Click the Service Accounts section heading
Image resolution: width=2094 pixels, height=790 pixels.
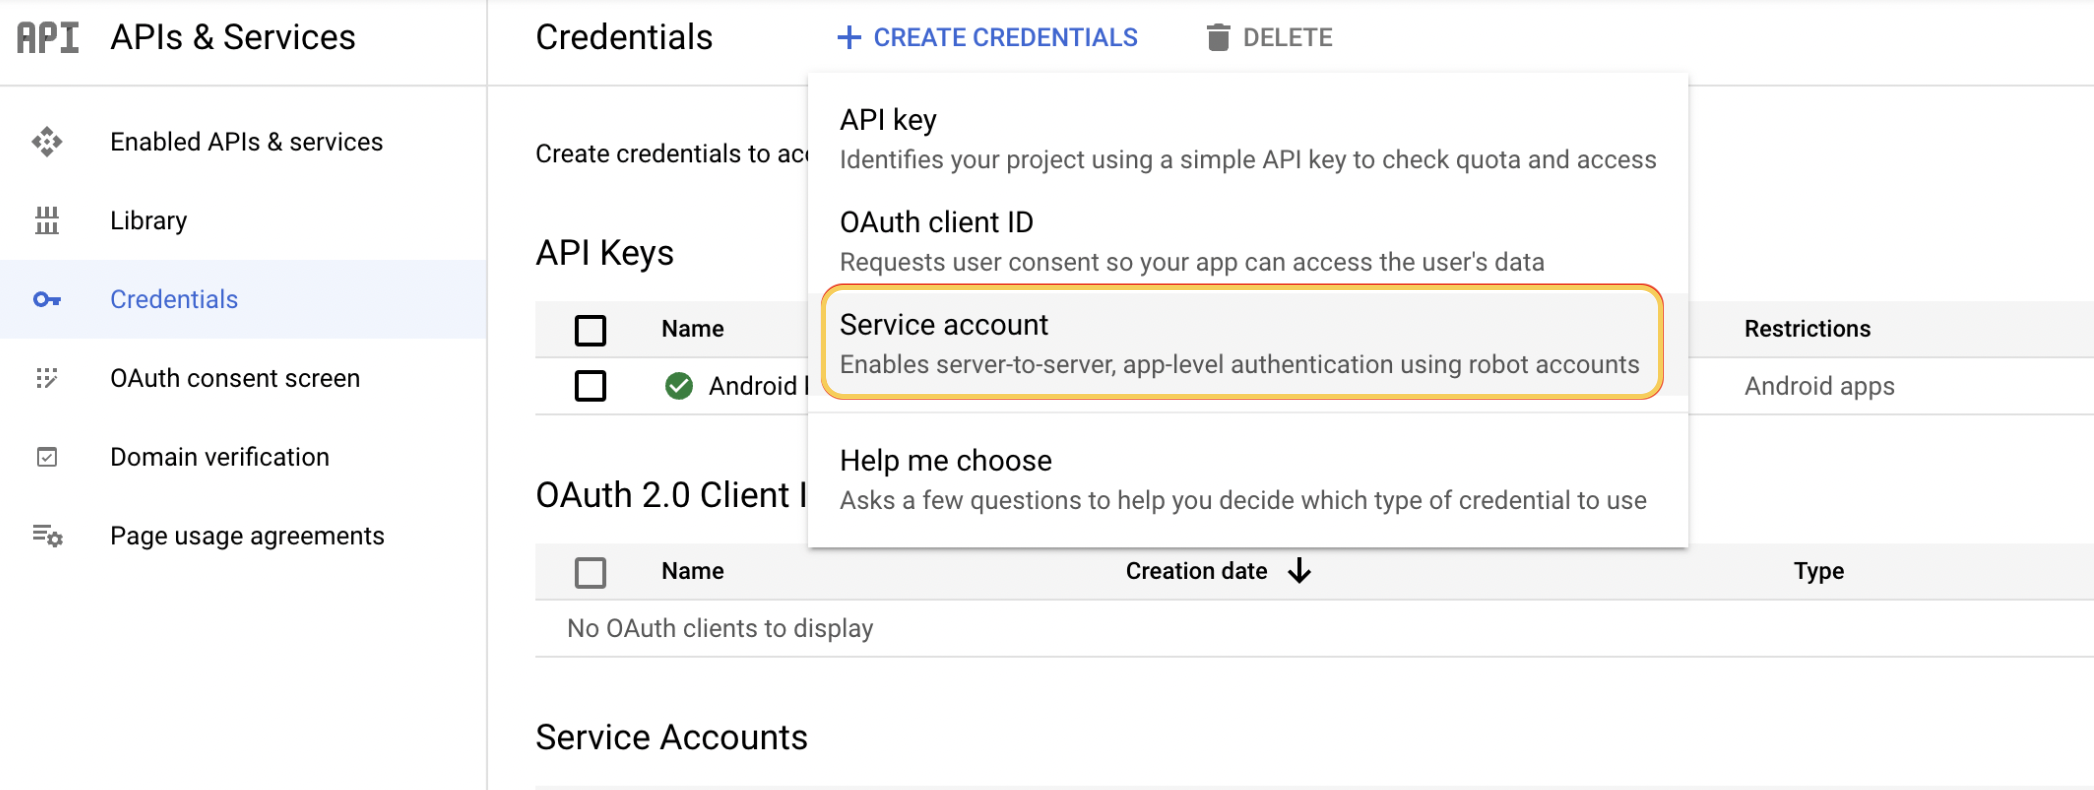click(671, 737)
